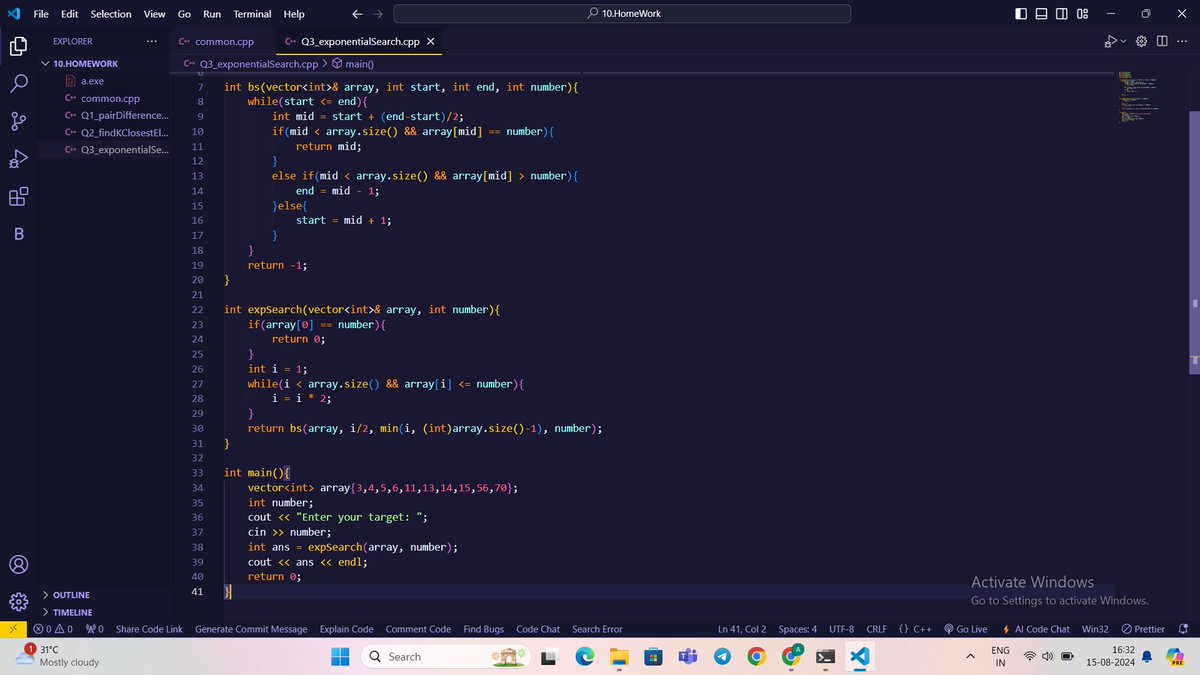Click the 10.HomeWork command center search box
The height and width of the screenshot is (675, 1200).
click(623, 14)
